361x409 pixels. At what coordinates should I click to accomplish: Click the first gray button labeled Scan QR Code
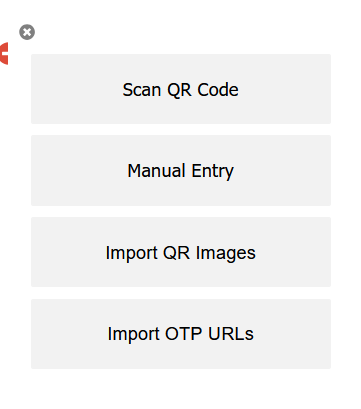point(181,89)
